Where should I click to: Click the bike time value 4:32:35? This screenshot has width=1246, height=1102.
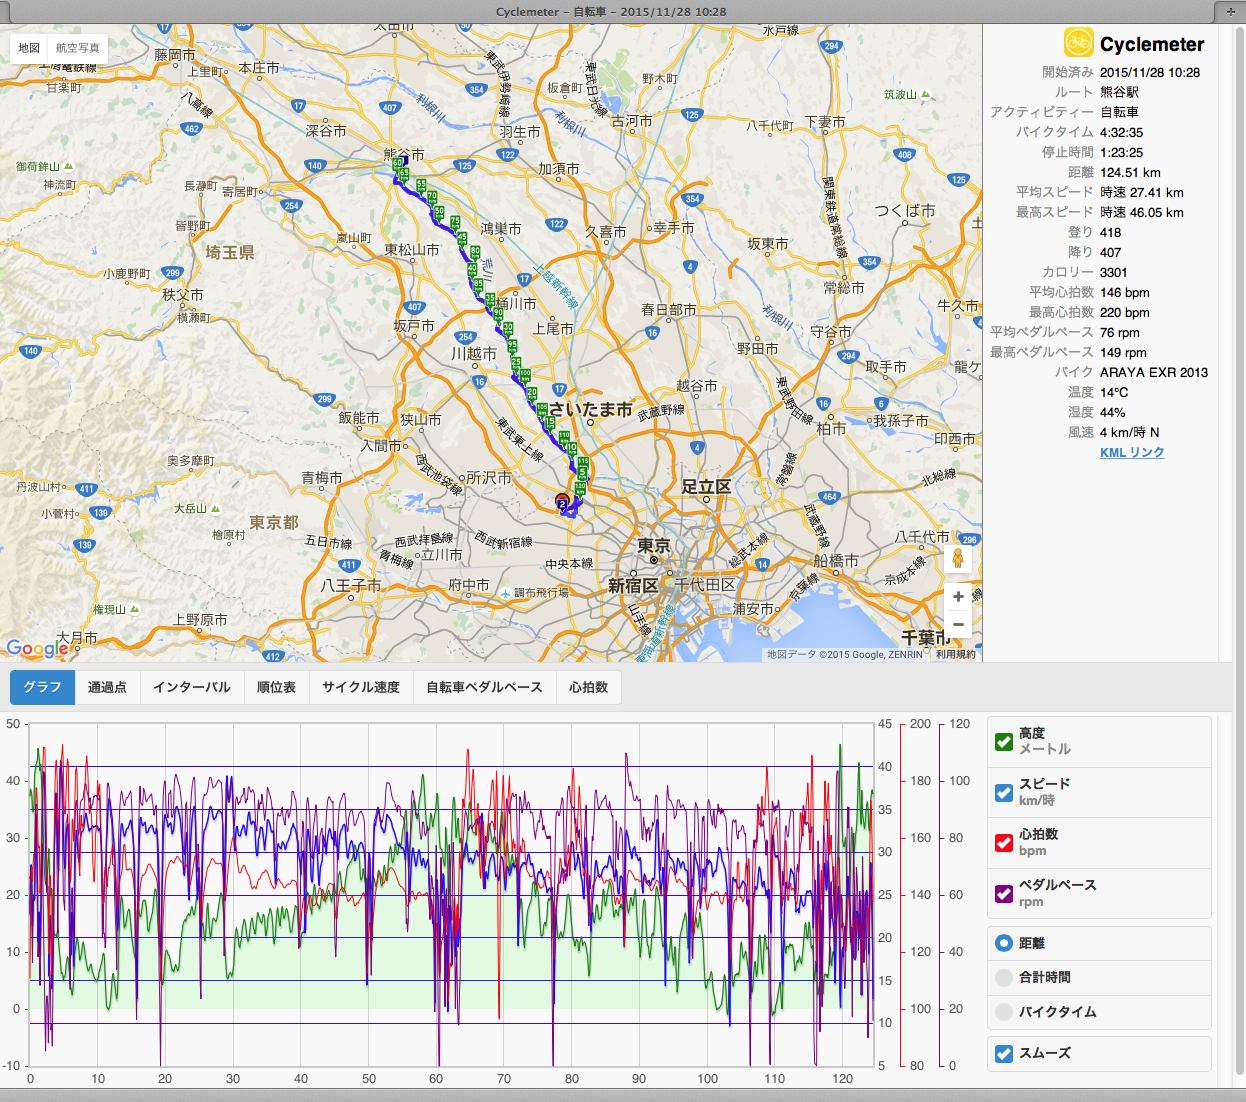tap(1121, 132)
